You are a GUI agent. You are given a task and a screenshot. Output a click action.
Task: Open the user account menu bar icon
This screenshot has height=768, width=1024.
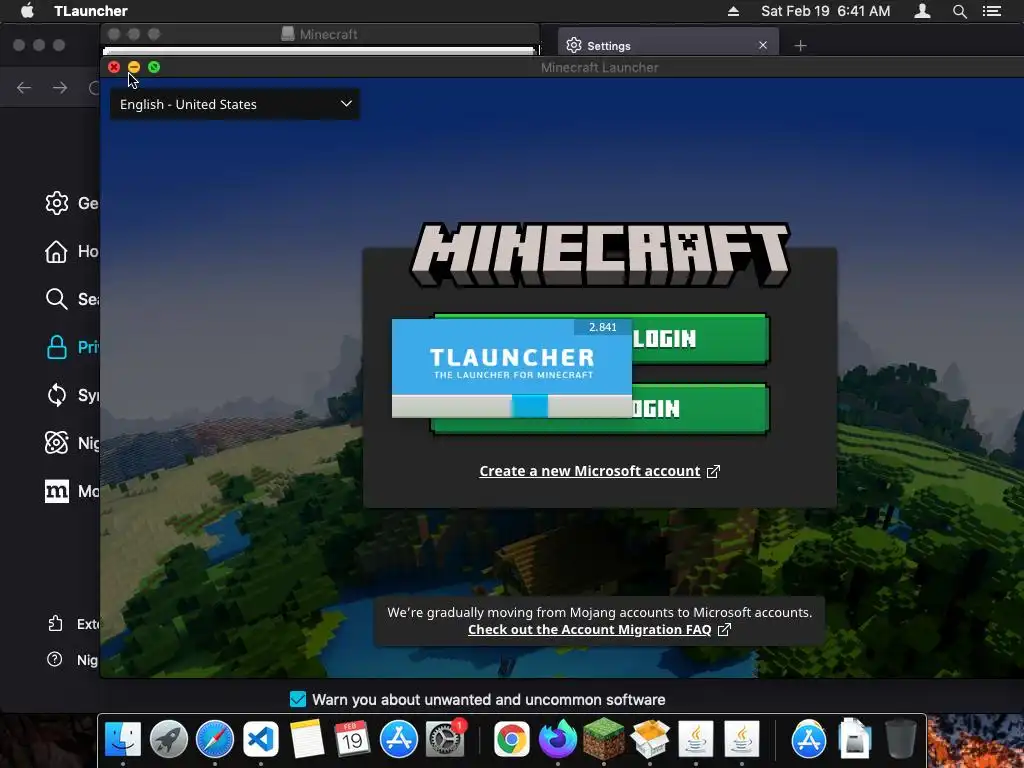(x=922, y=11)
